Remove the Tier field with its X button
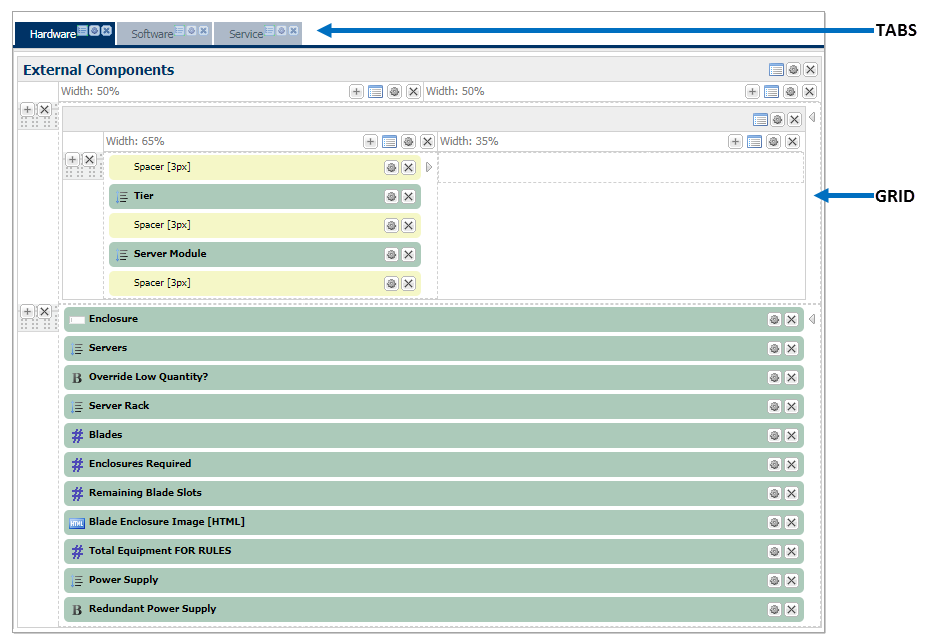931x642 pixels. click(x=409, y=196)
